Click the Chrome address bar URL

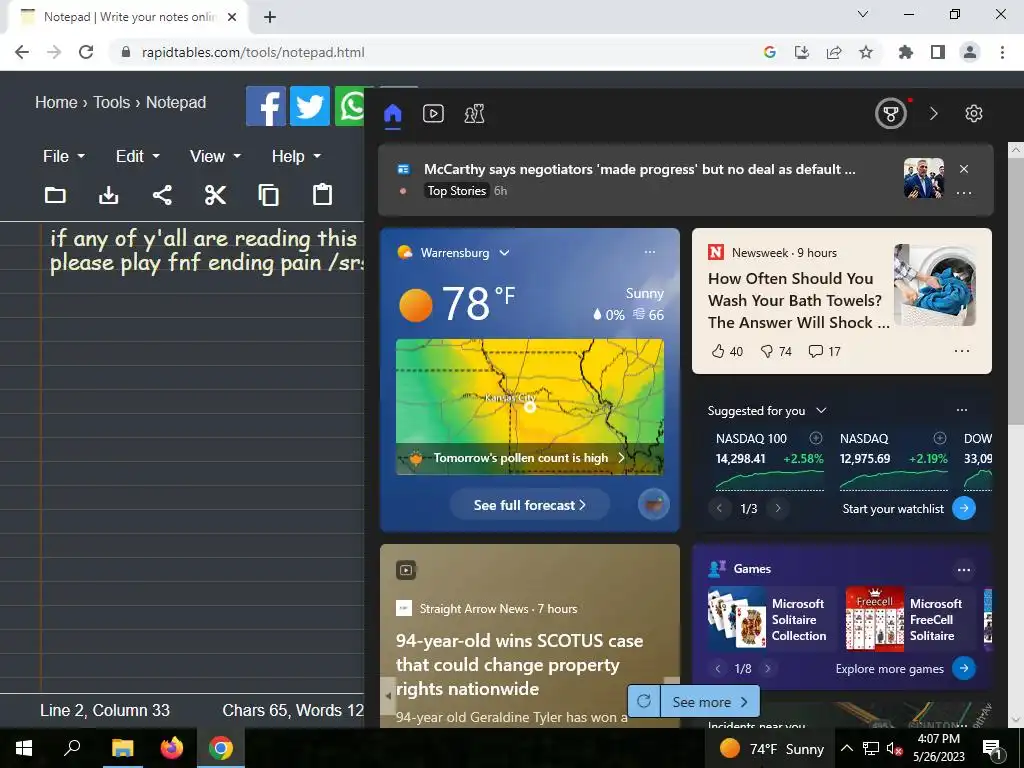click(x=253, y=52)
